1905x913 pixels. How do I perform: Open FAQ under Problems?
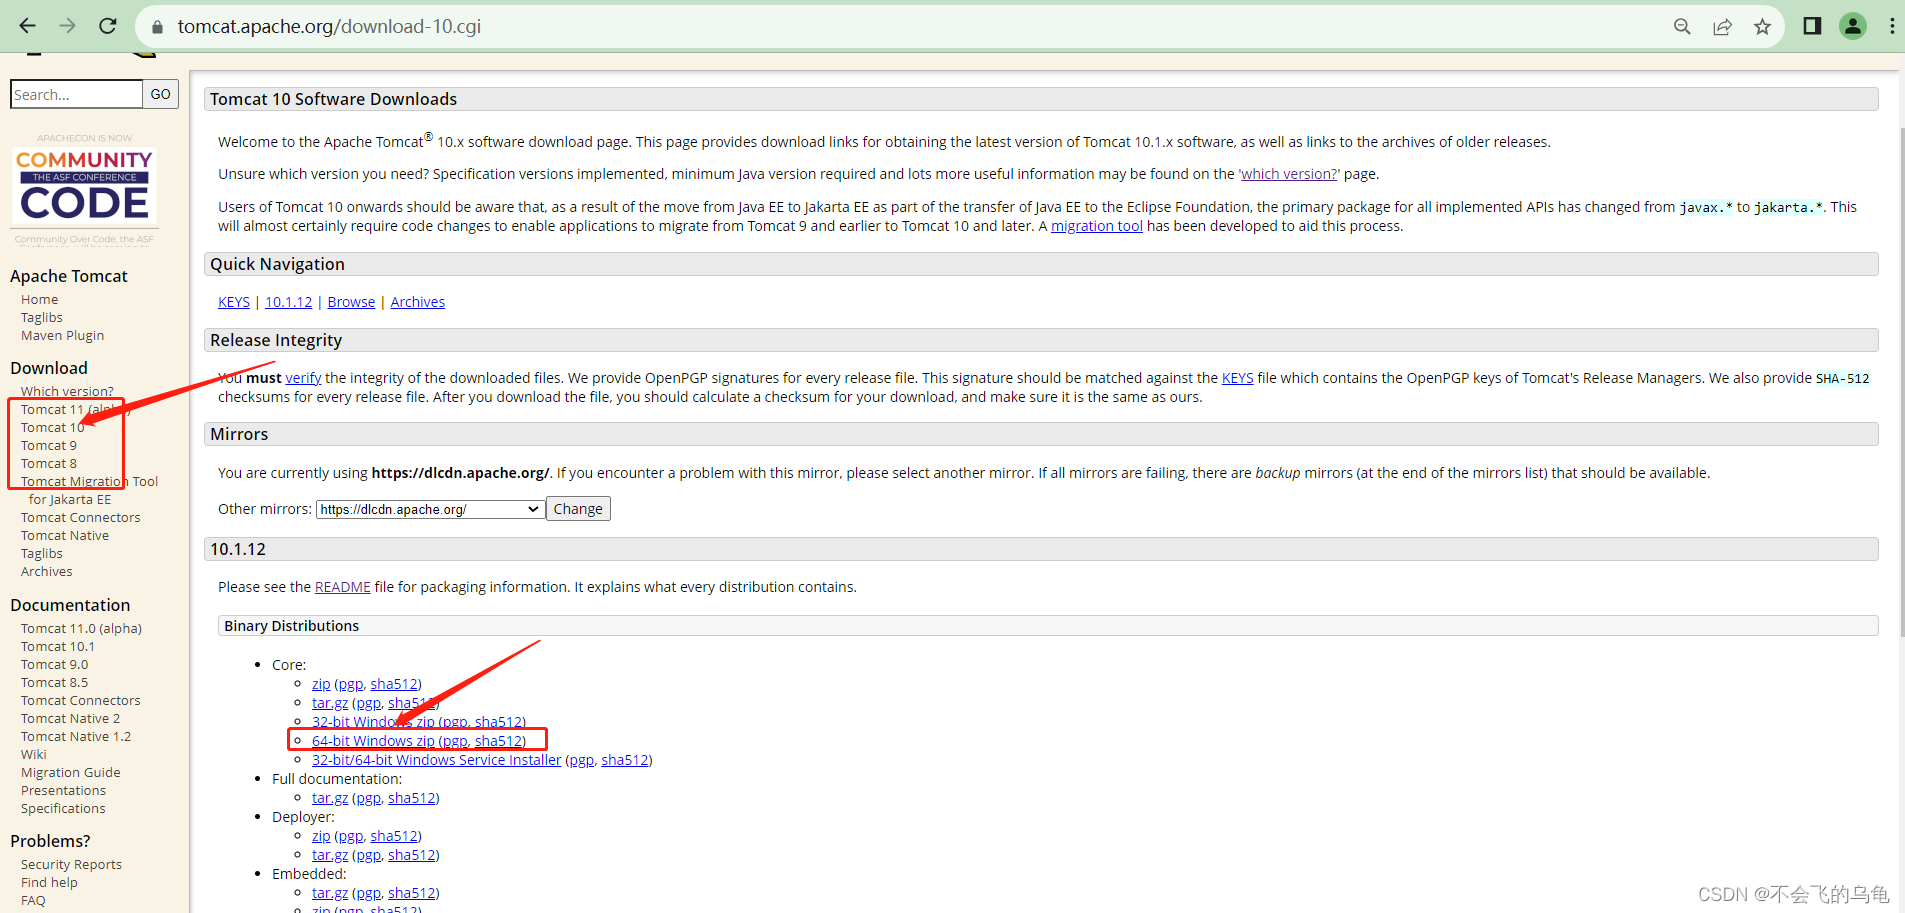coord(33,901)
